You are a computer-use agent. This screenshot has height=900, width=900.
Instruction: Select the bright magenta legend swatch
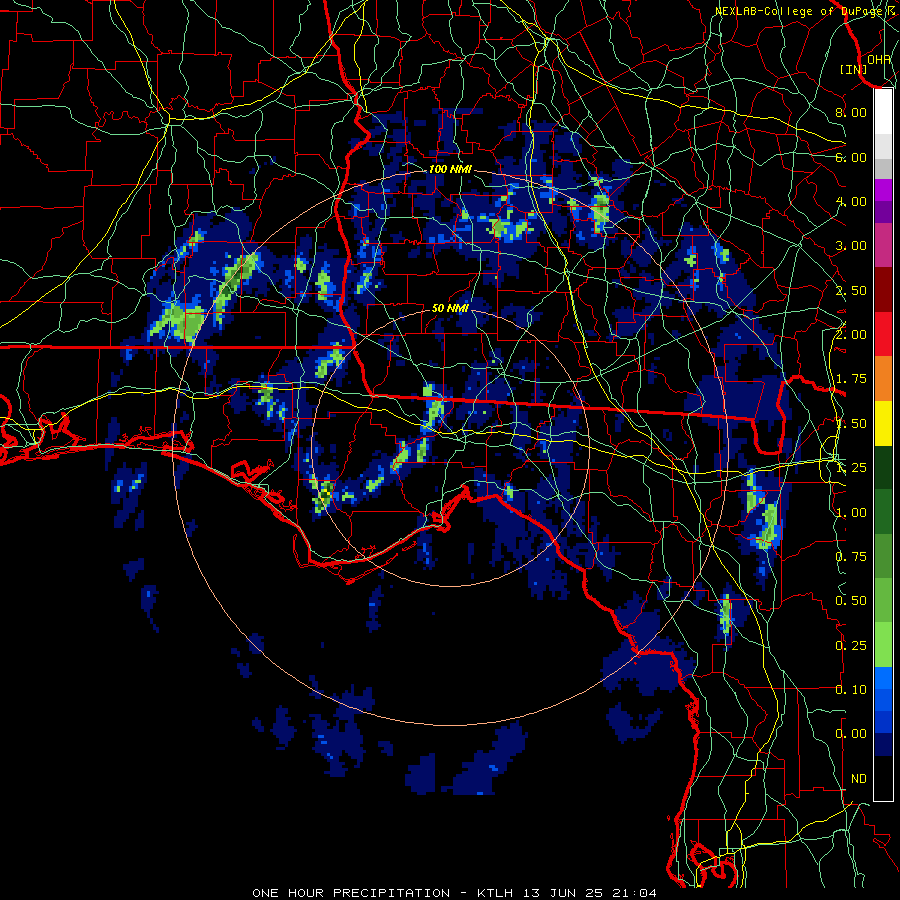[x=883, y=190]
